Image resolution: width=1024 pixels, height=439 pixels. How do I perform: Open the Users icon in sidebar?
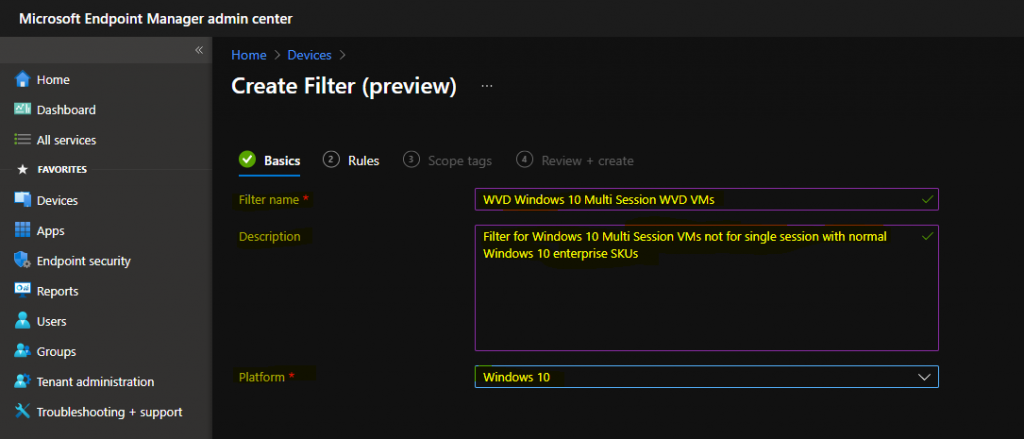pos(22,321)
